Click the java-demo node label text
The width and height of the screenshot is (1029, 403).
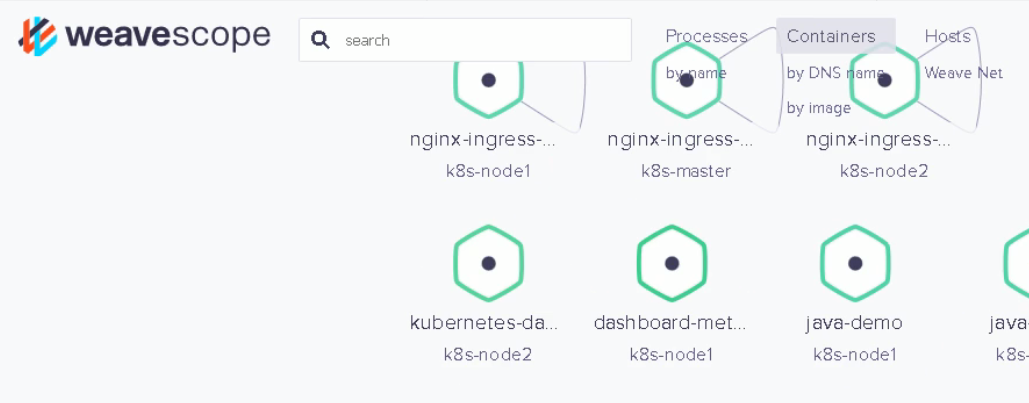854,323
